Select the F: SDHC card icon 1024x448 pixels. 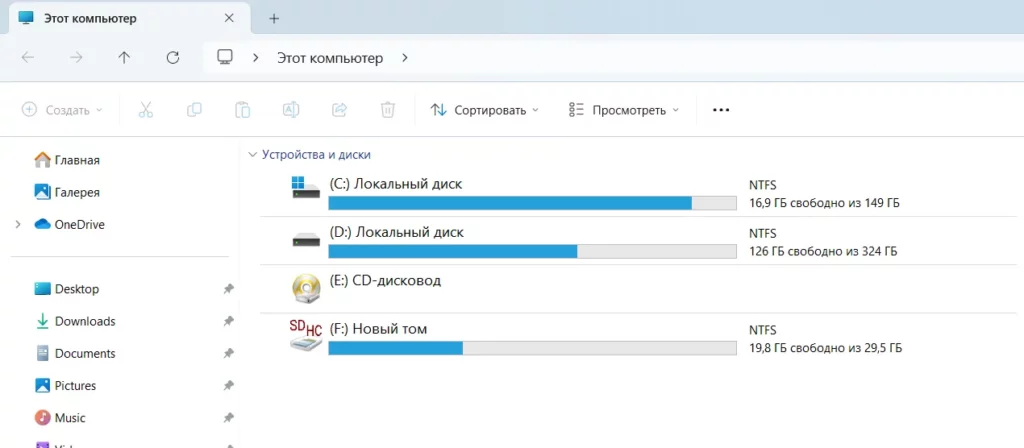click(306, 336)
